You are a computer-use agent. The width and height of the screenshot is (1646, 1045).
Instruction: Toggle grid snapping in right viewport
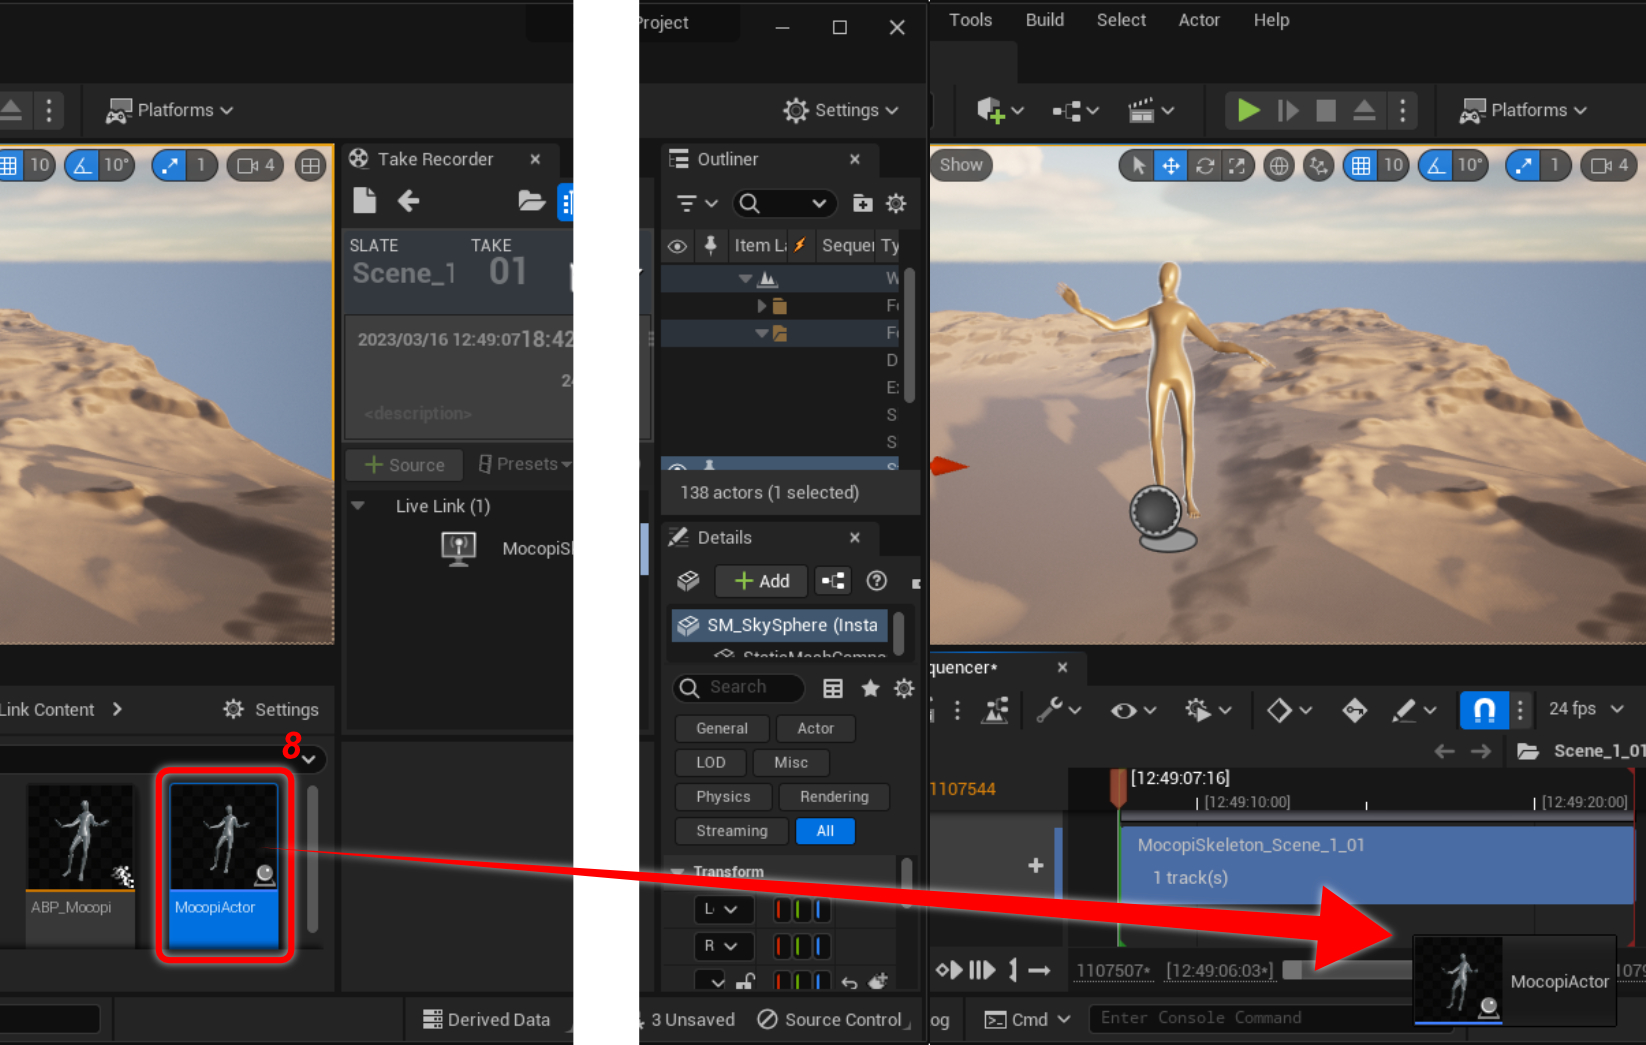[x=1361, y=166]
